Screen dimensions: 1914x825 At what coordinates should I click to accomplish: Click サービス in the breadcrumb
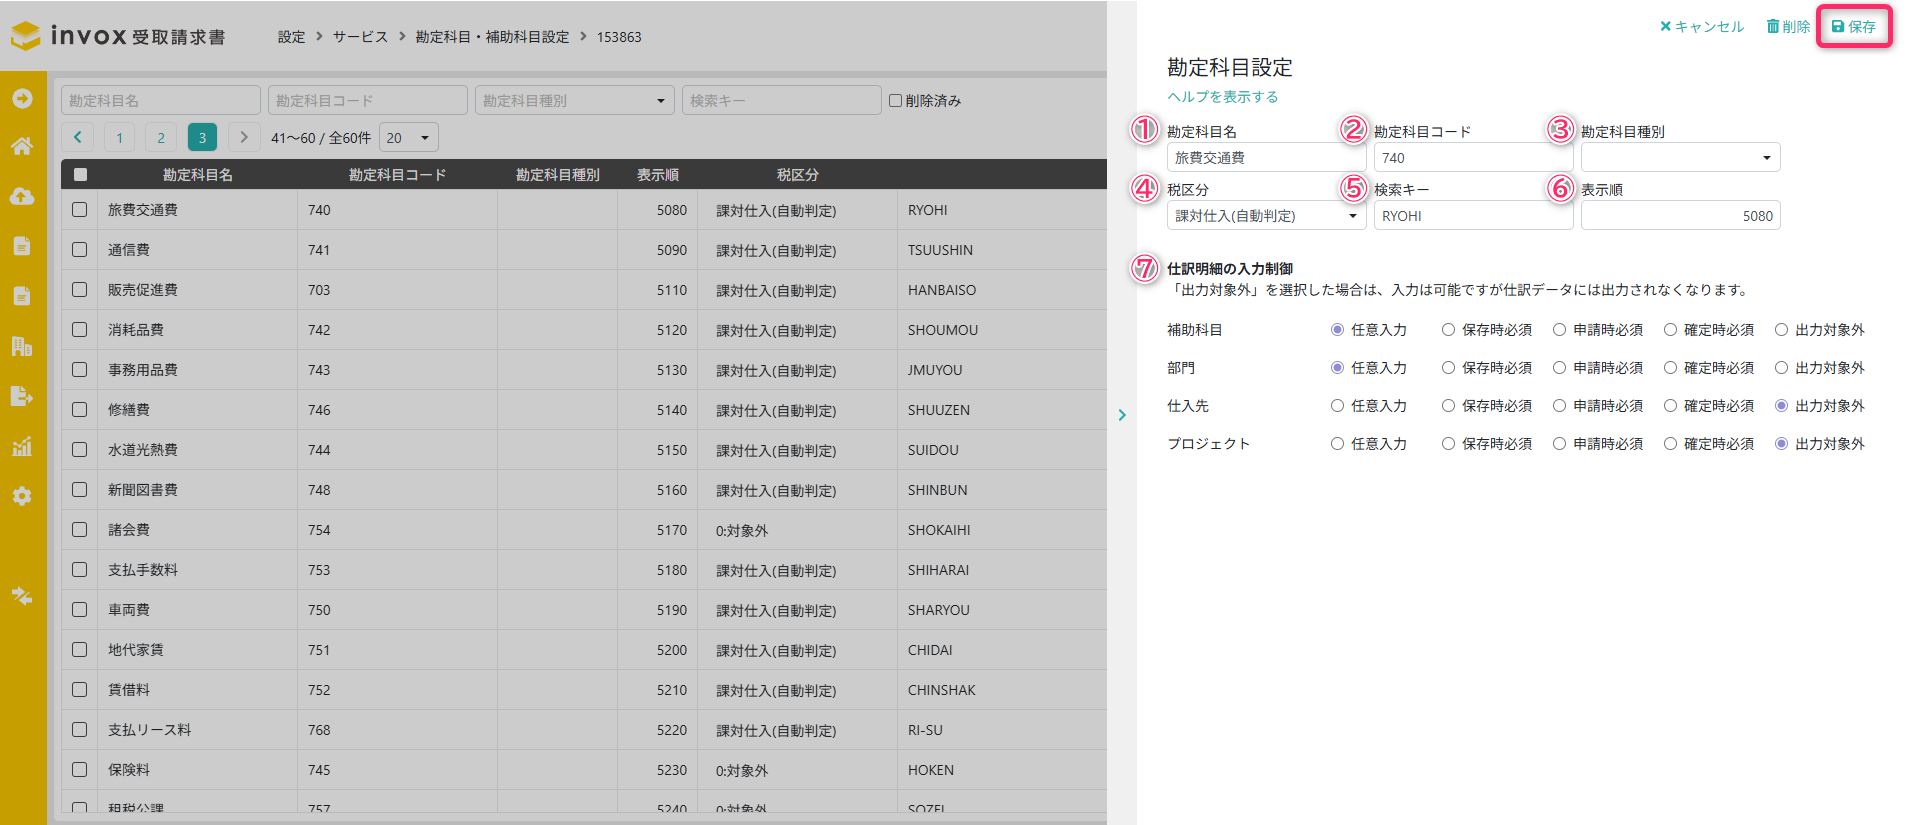tap(360, 37)
